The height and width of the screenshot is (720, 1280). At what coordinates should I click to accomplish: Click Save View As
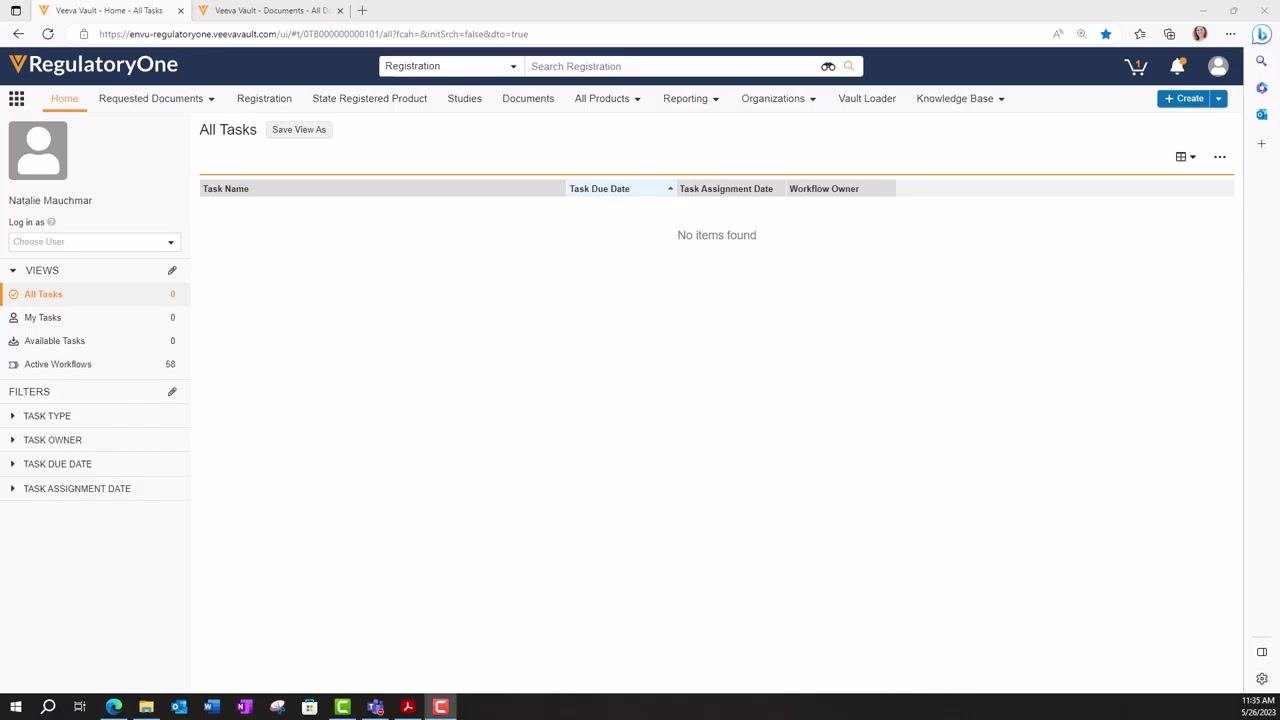pyautogui.click(x=299, y=130)
